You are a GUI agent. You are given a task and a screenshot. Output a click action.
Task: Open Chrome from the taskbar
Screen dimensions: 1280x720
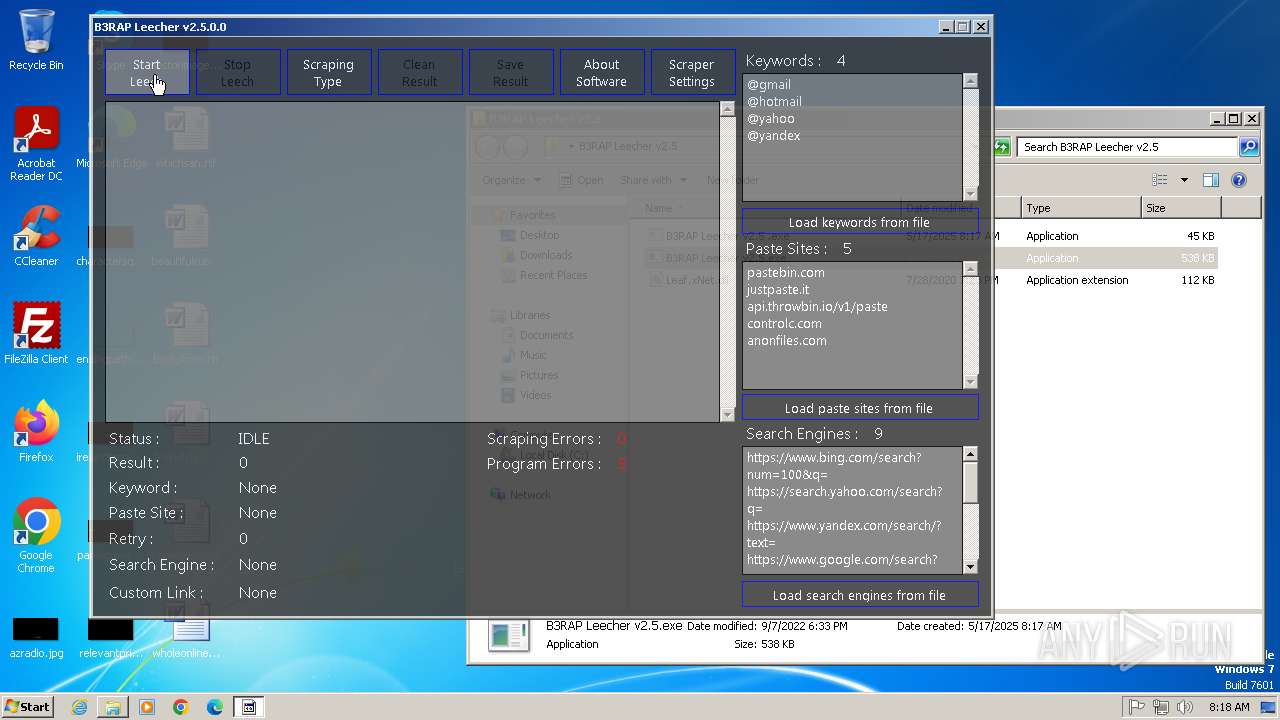[181, 707]
